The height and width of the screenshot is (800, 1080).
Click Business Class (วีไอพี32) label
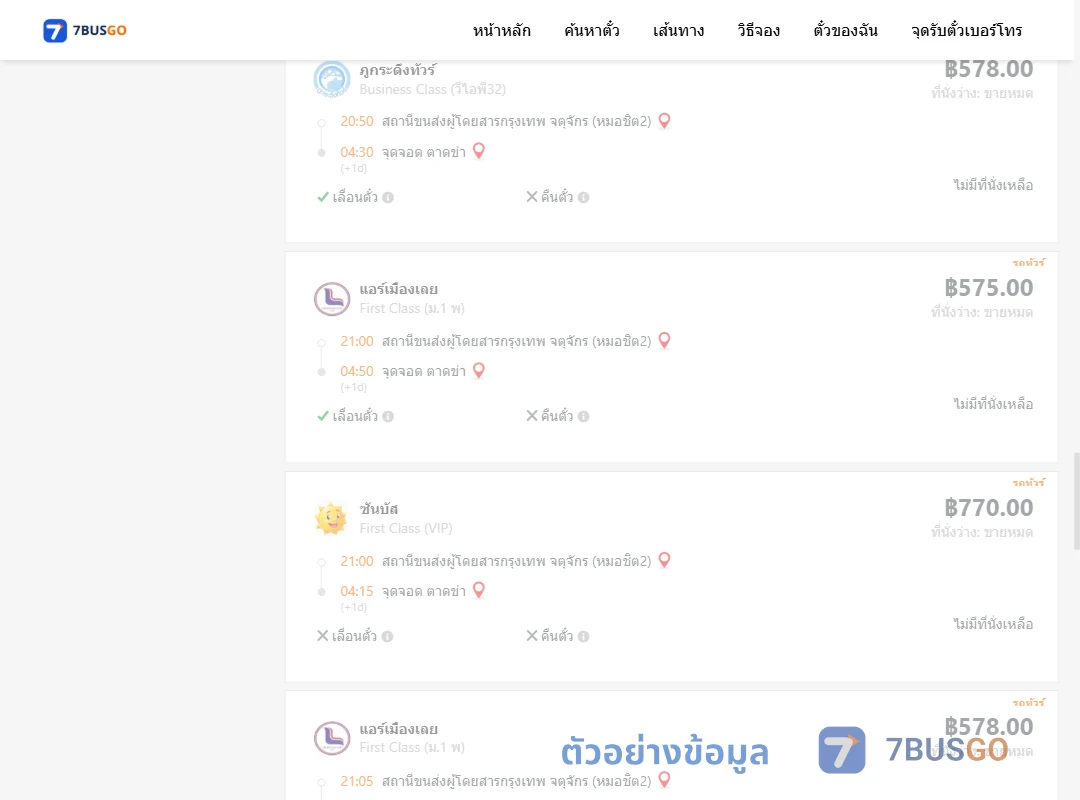[x=433, y=90]
